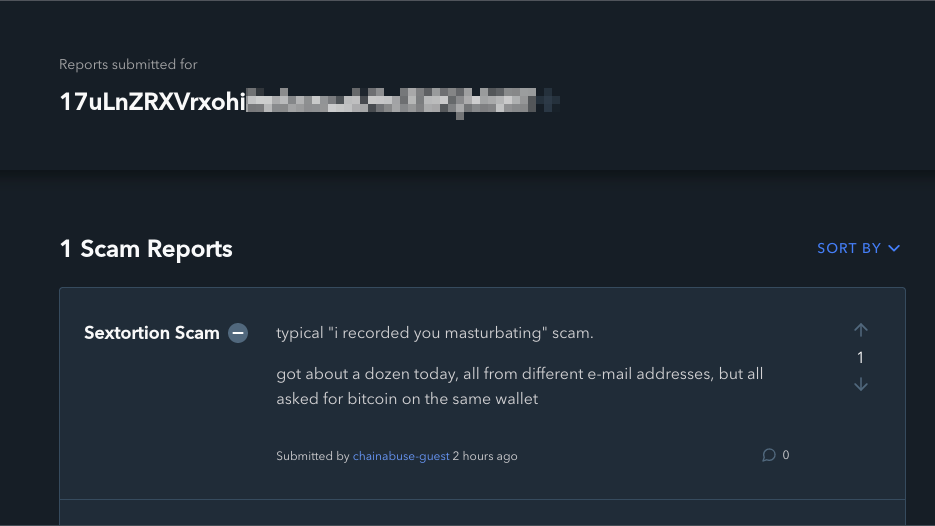Click the "Submitted by" text
Image resolution: width=935 pixels, height=526 pixels.
click(x=313, y=456)
